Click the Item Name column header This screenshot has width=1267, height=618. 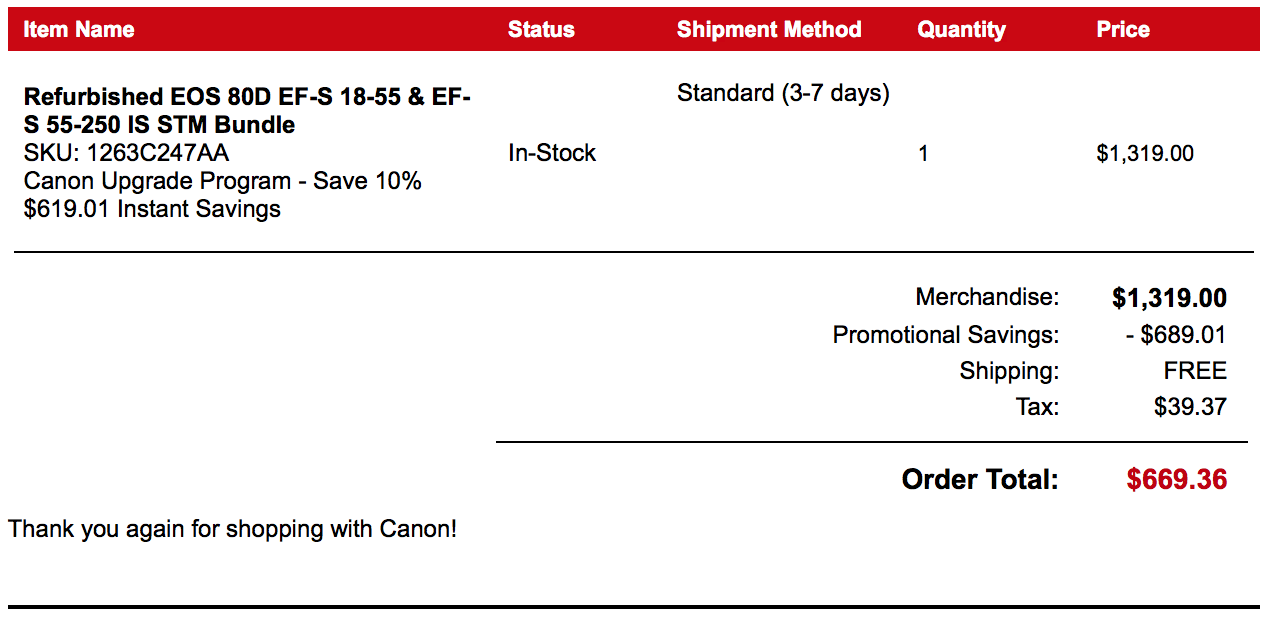[x=79, y=30]
